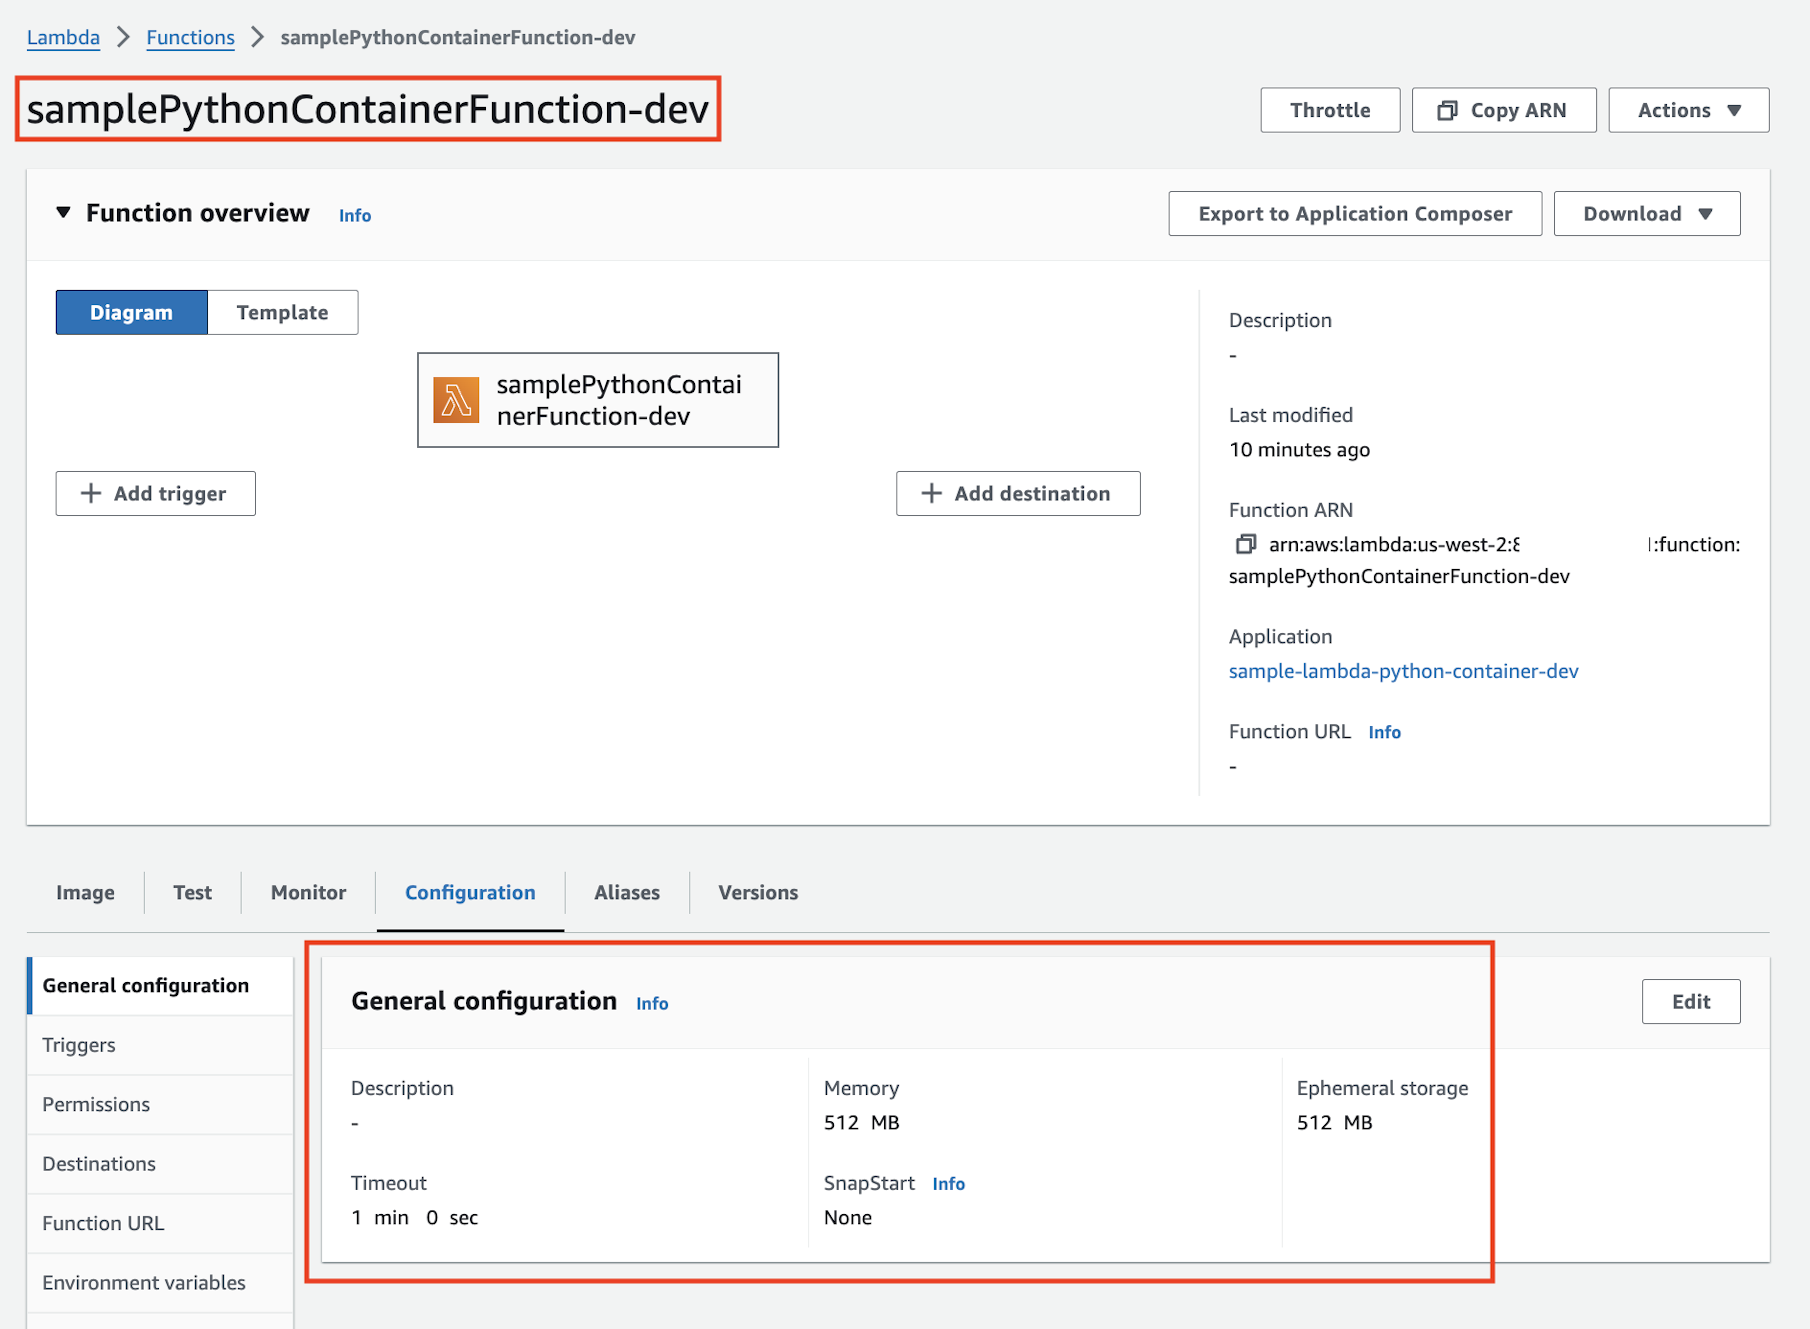Screen dimensions: 1810x1329
Task: Collapse the Function overview section
Action: click(63, 212)
